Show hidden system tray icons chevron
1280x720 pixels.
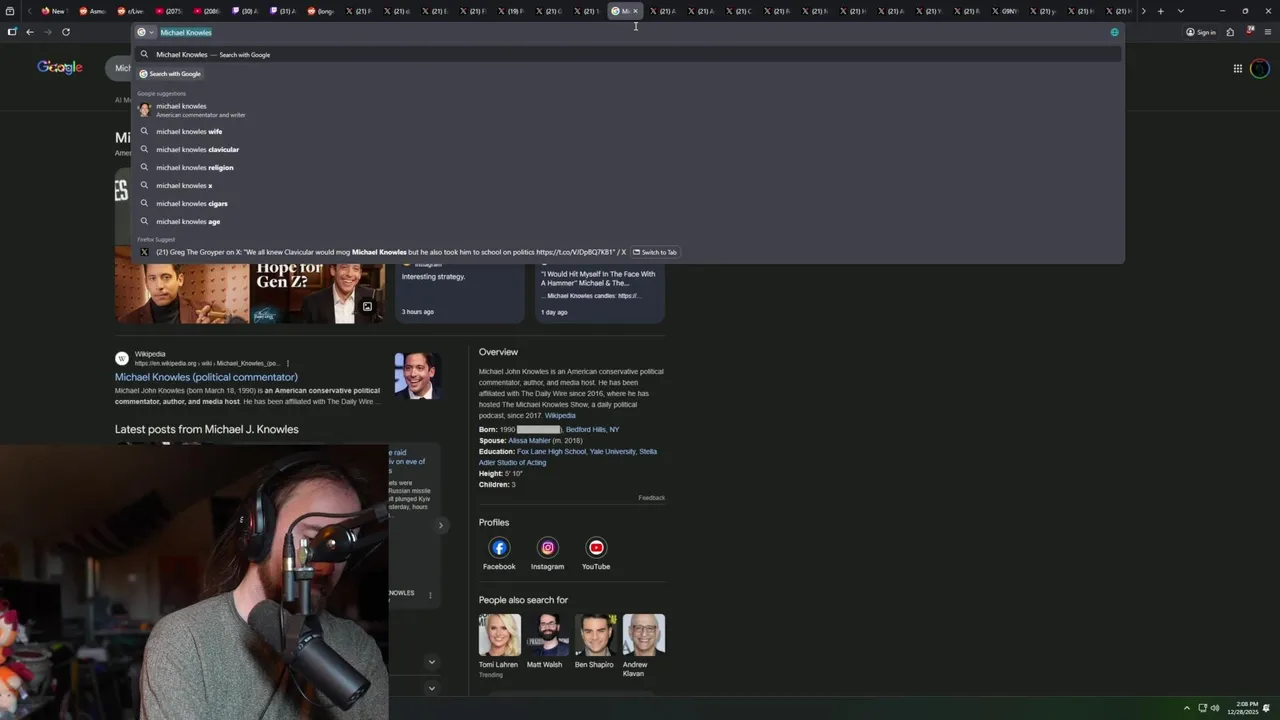(x=1187, y=708)
